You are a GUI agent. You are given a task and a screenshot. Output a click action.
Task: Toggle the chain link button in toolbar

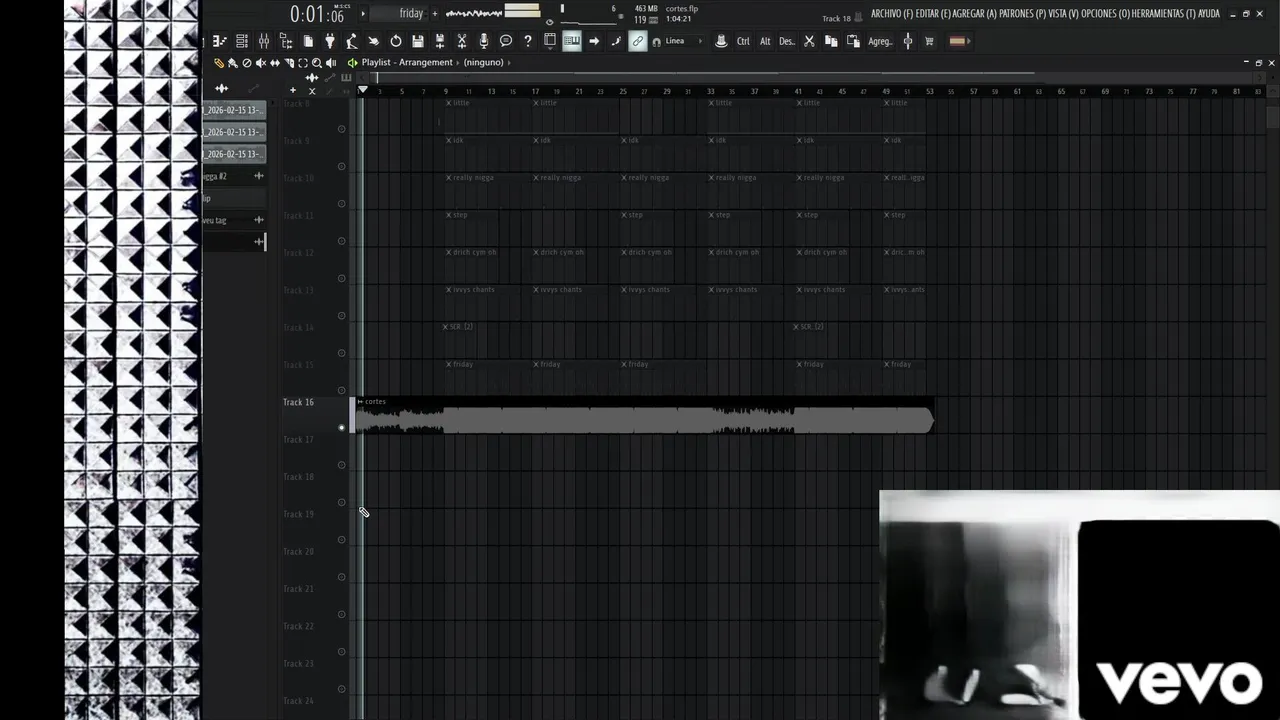[x=638, y=41]
